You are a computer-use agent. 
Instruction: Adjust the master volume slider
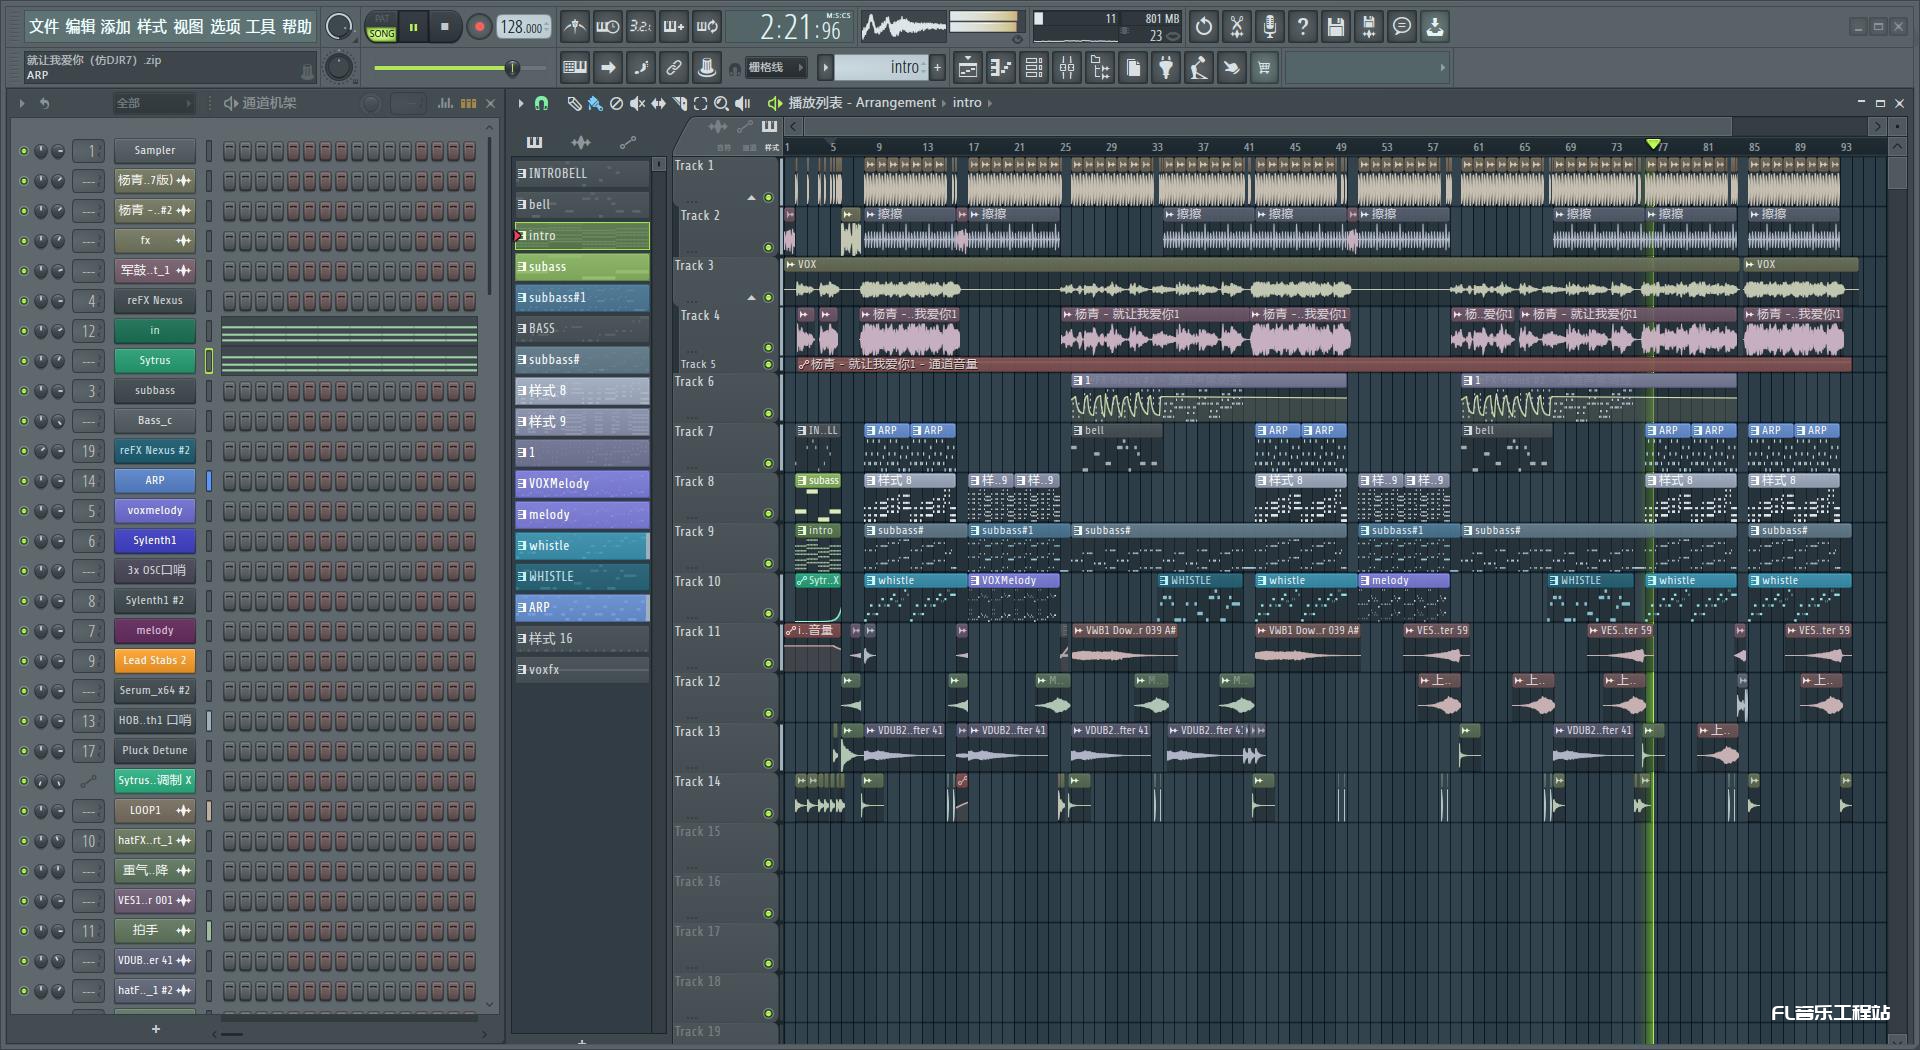(x=460, y=68)
